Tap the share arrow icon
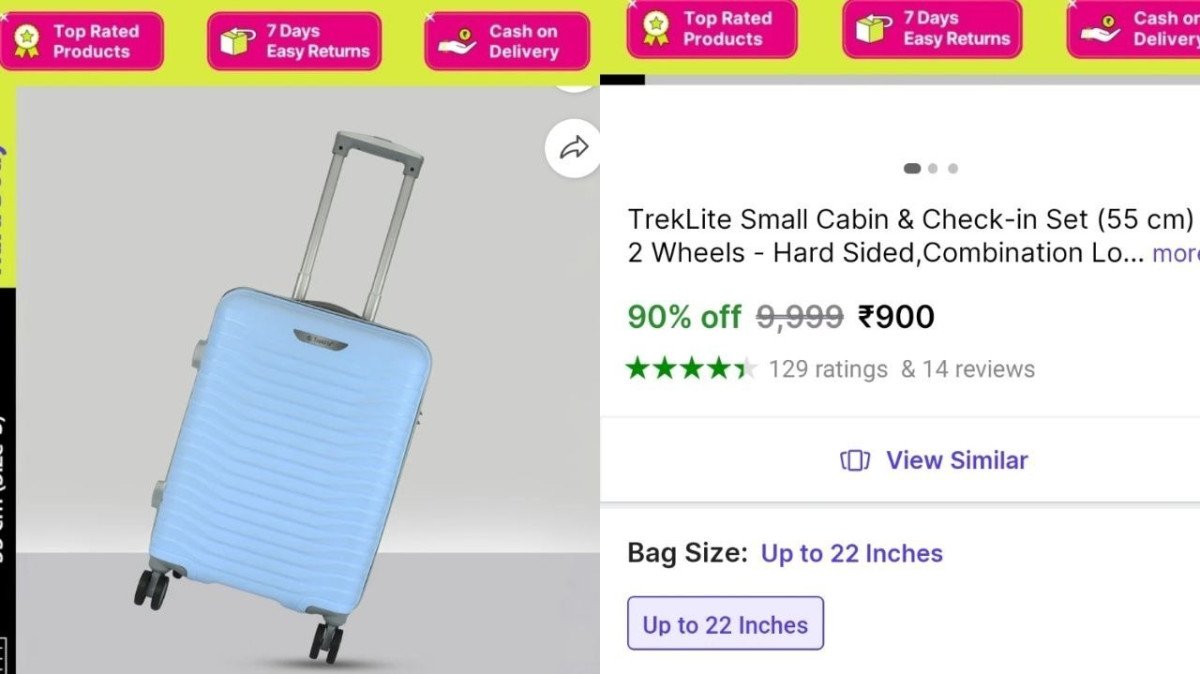1200x674 pixels. pyautogui.click(x=574, y=149)
